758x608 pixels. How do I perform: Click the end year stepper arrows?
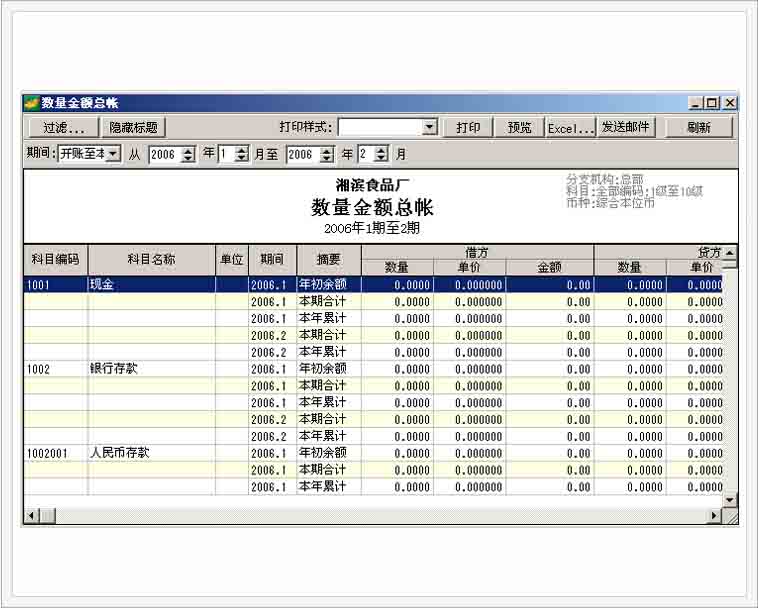coord(326,154)
